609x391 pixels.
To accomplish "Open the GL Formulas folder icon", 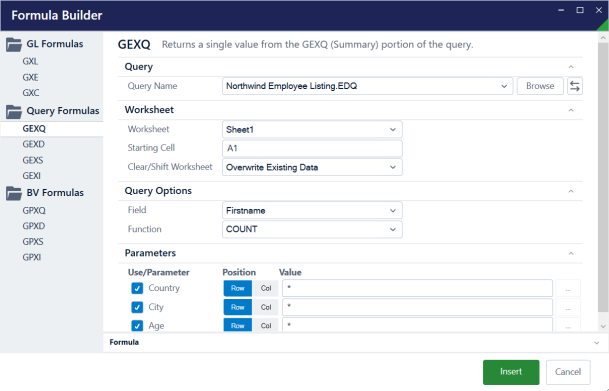I will tap(14, 45).
